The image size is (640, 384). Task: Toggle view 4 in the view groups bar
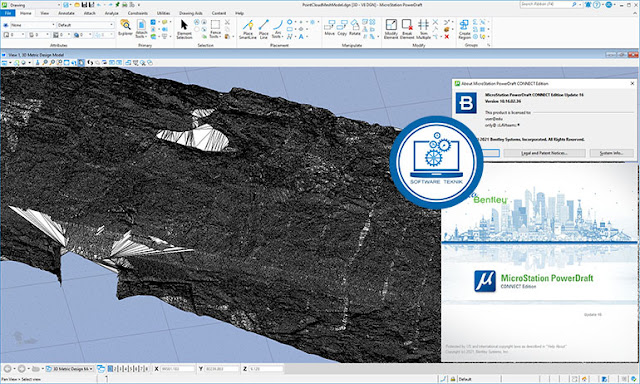(x=126, y=369)
